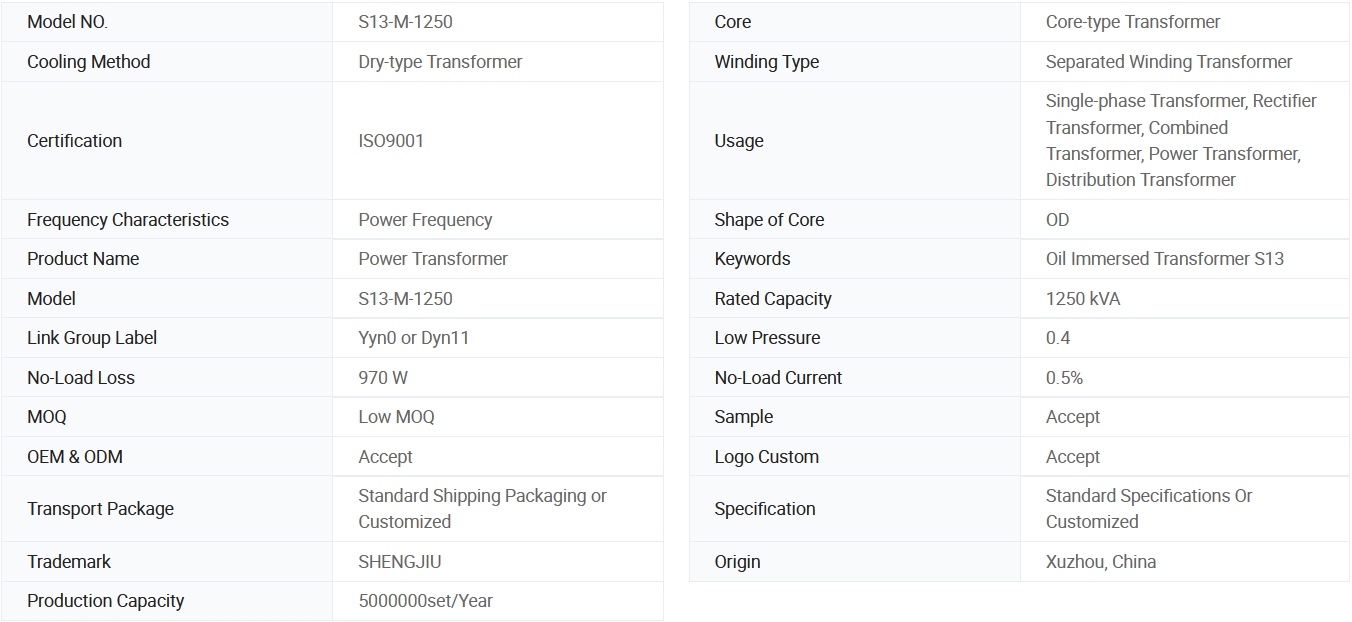Screen dimensions: 1352x622
Task: Click the Yyn0 or Dyn11 link group value
Action: (x=413, y=338)
